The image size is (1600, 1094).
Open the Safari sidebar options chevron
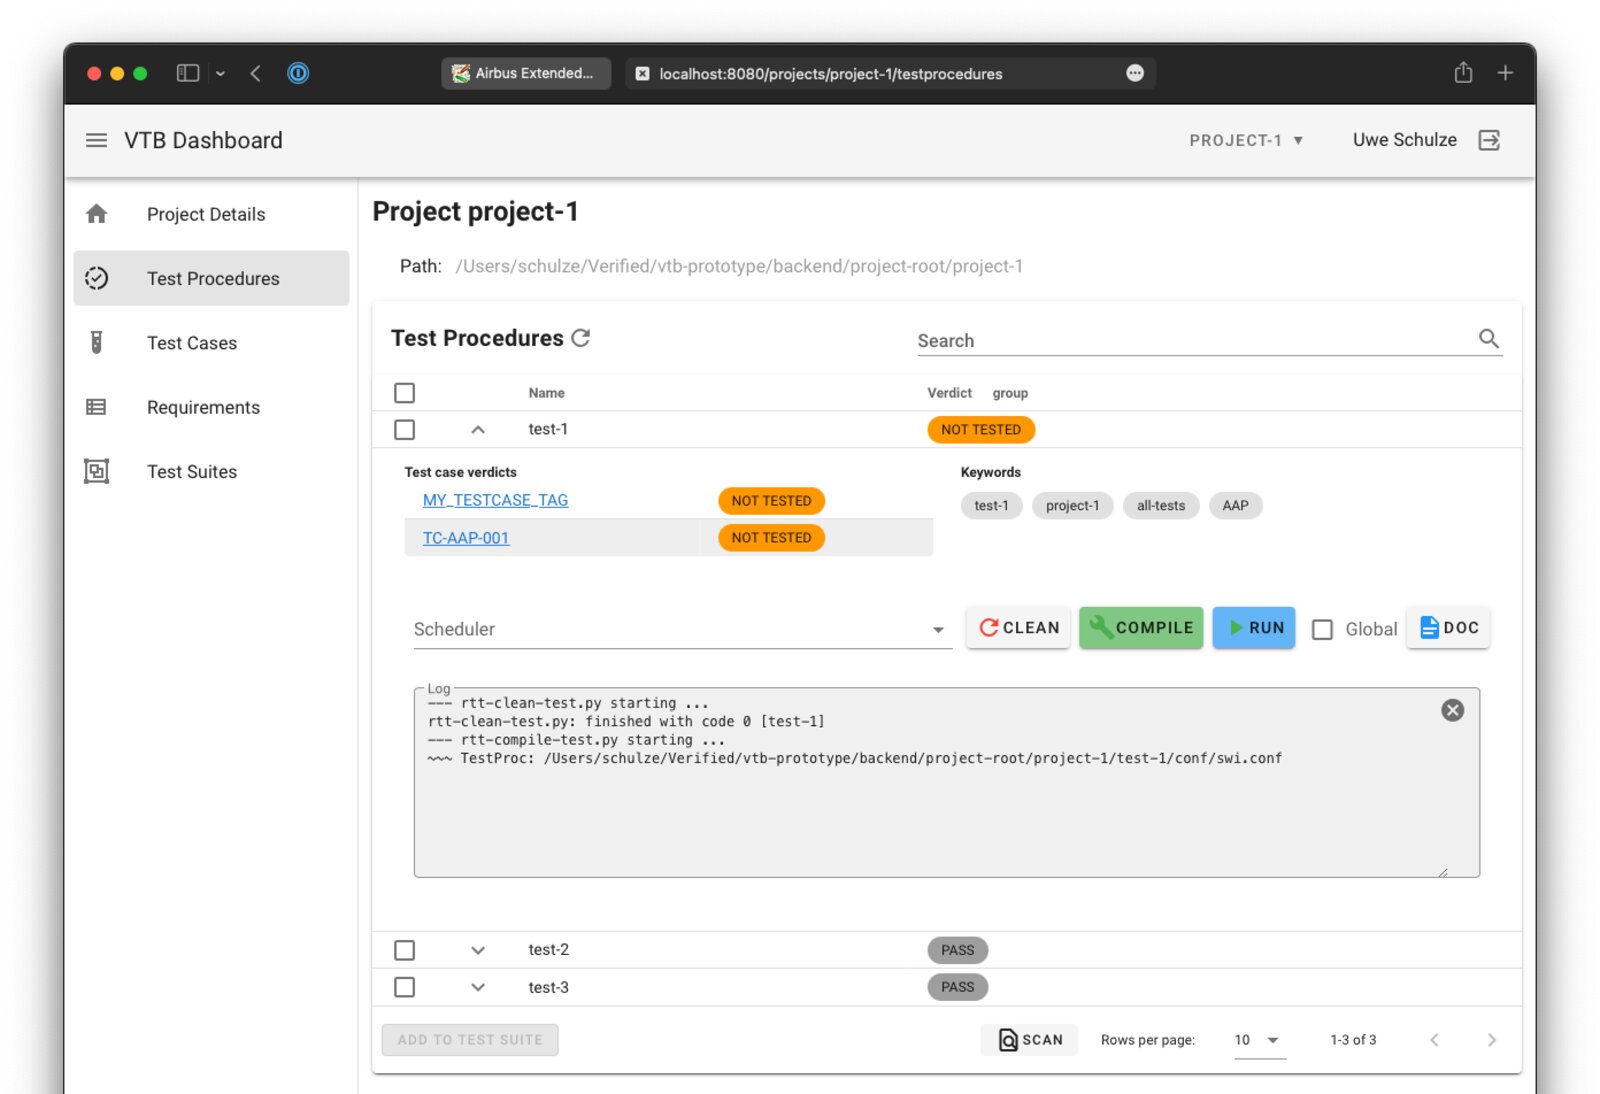point(220,74)
